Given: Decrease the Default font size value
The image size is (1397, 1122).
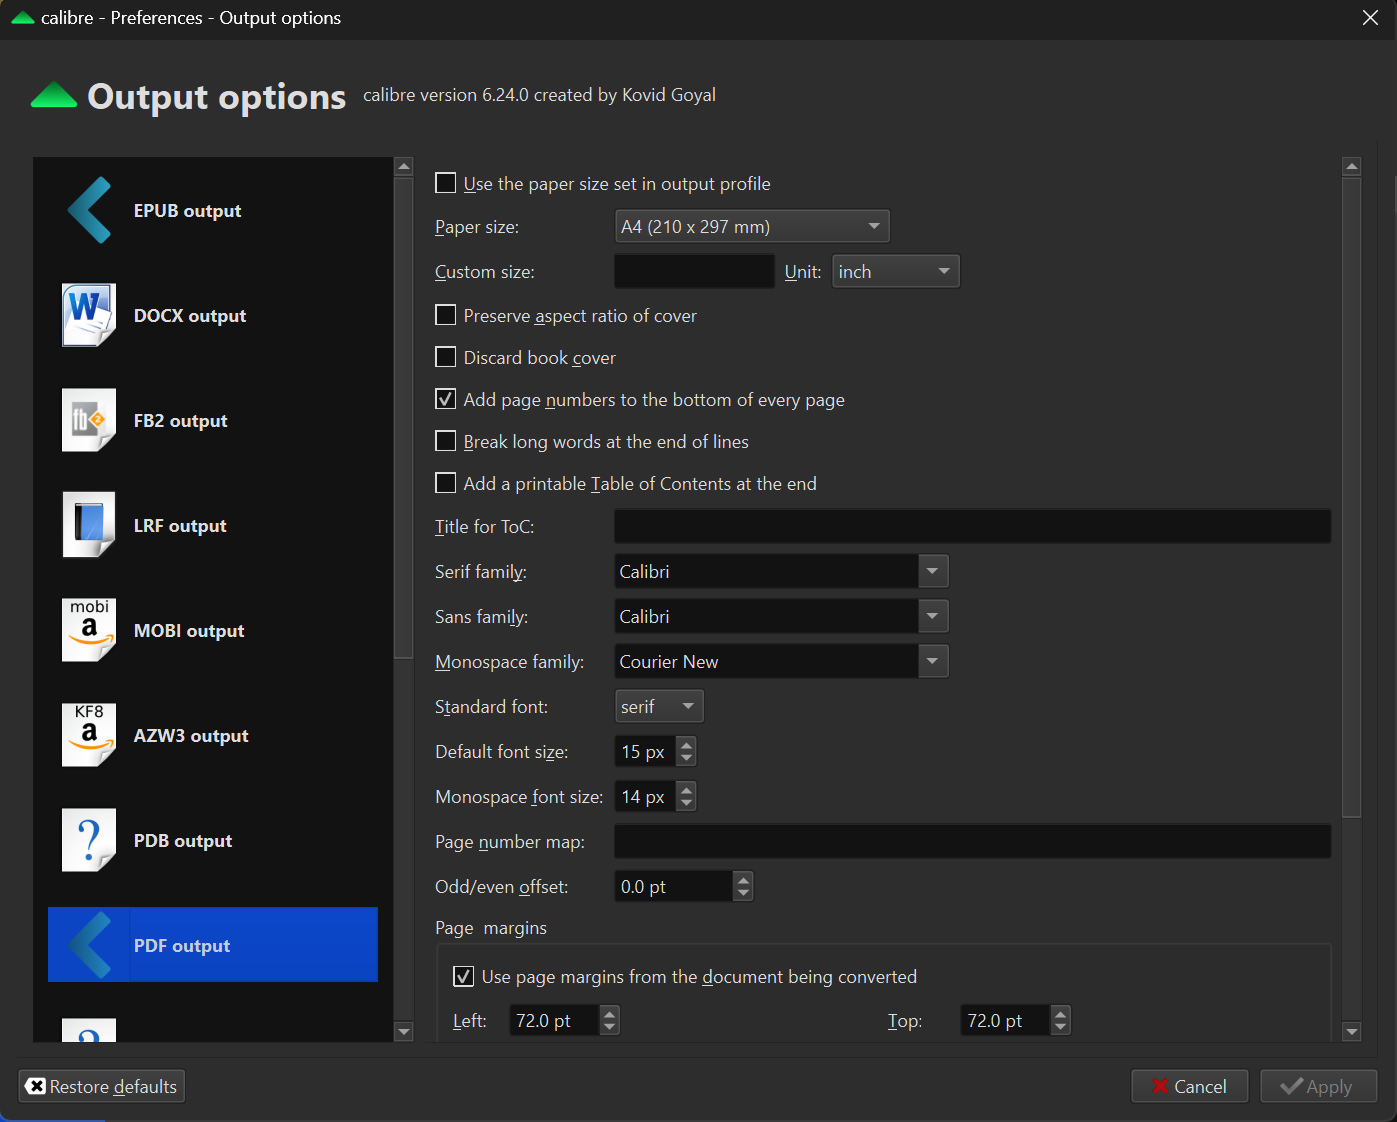Looking at the screenshot, I should click(686, 759).
